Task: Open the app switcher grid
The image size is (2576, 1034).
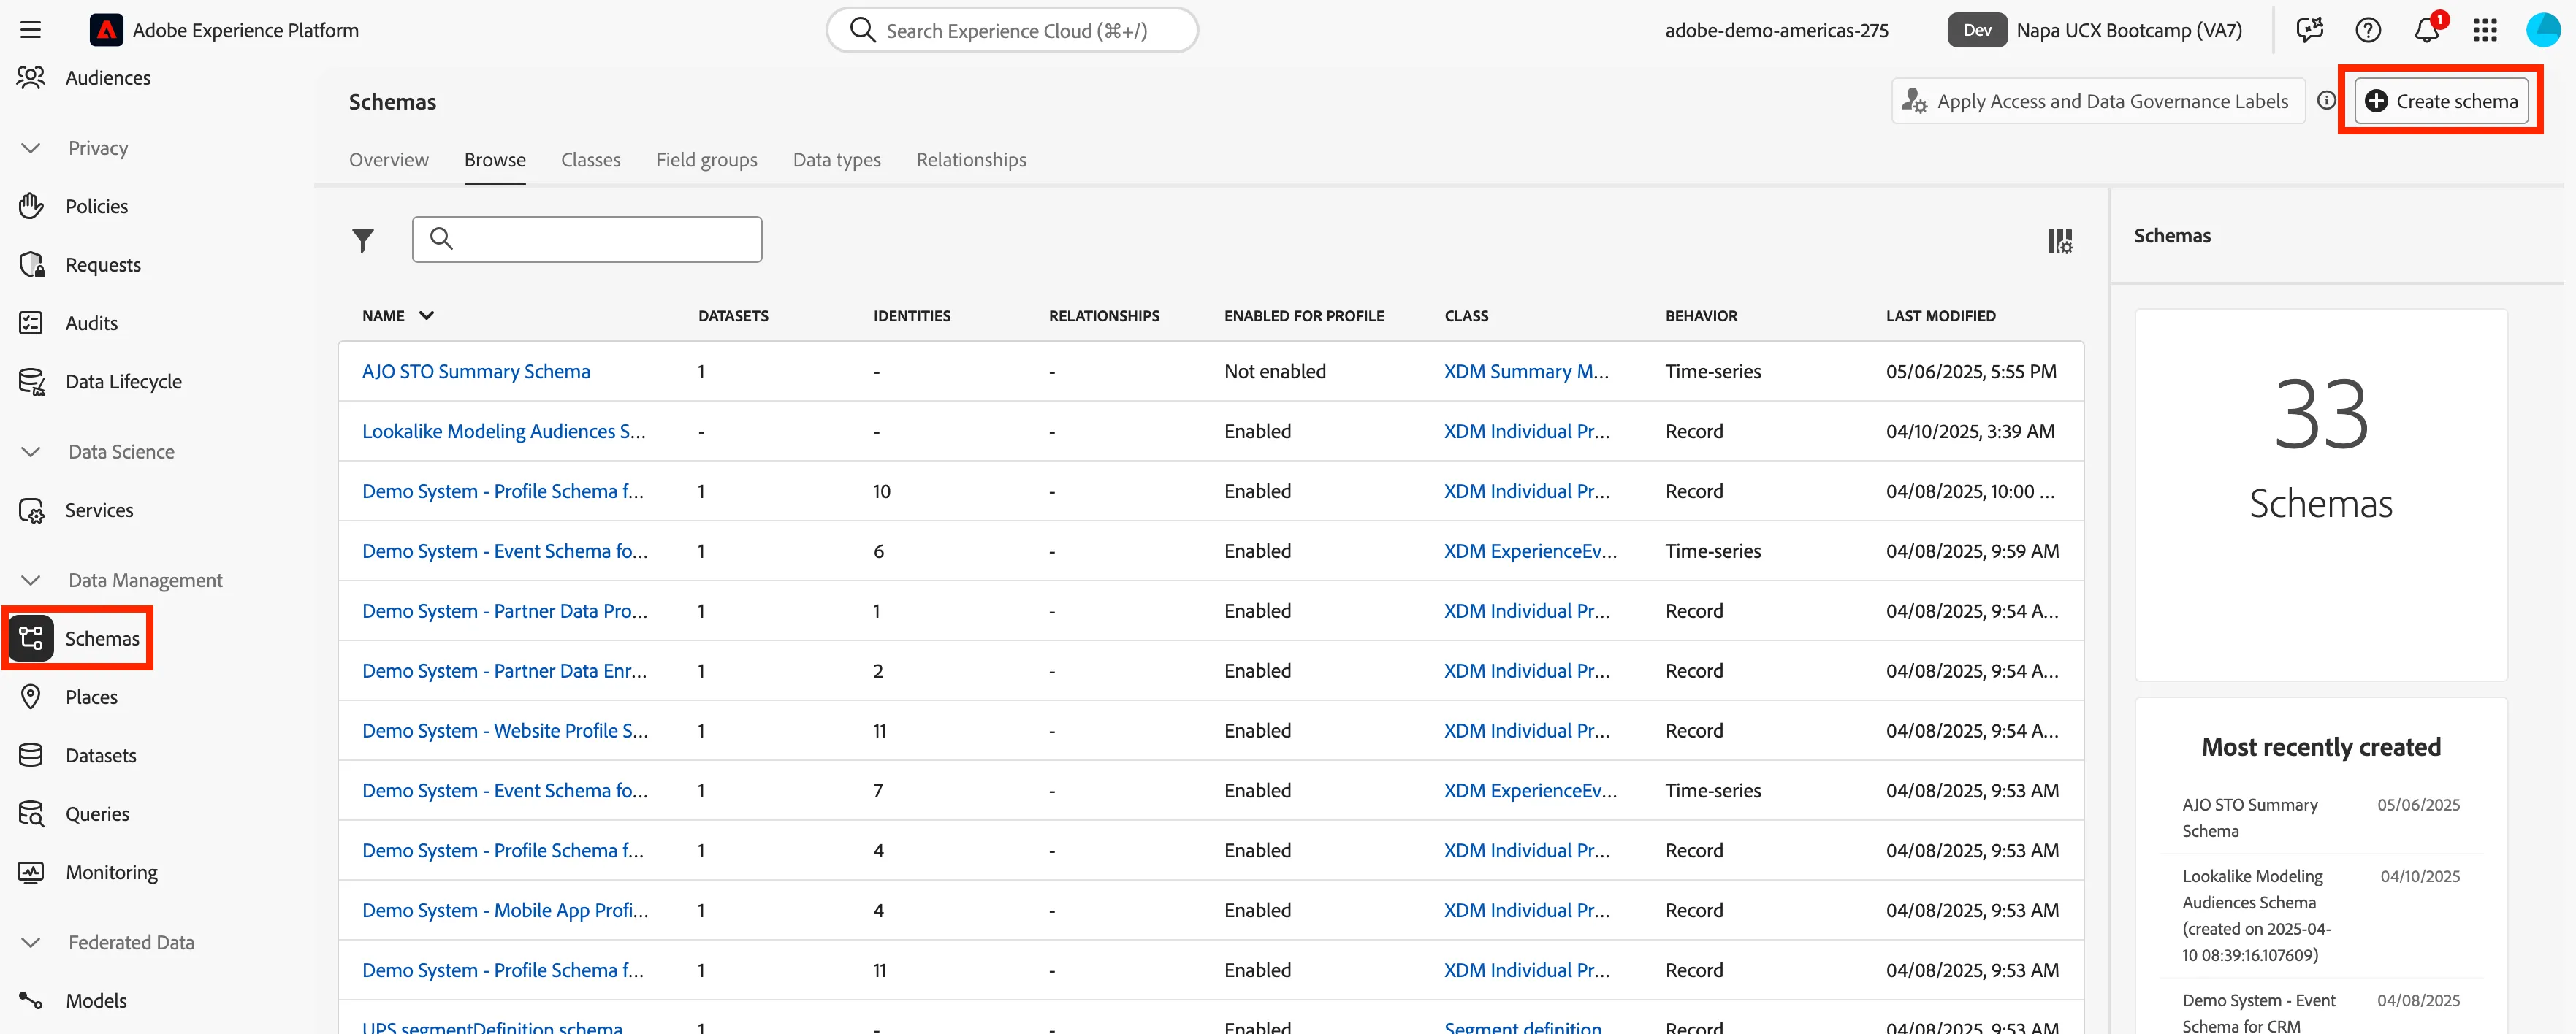Action: coord(2485,30)
